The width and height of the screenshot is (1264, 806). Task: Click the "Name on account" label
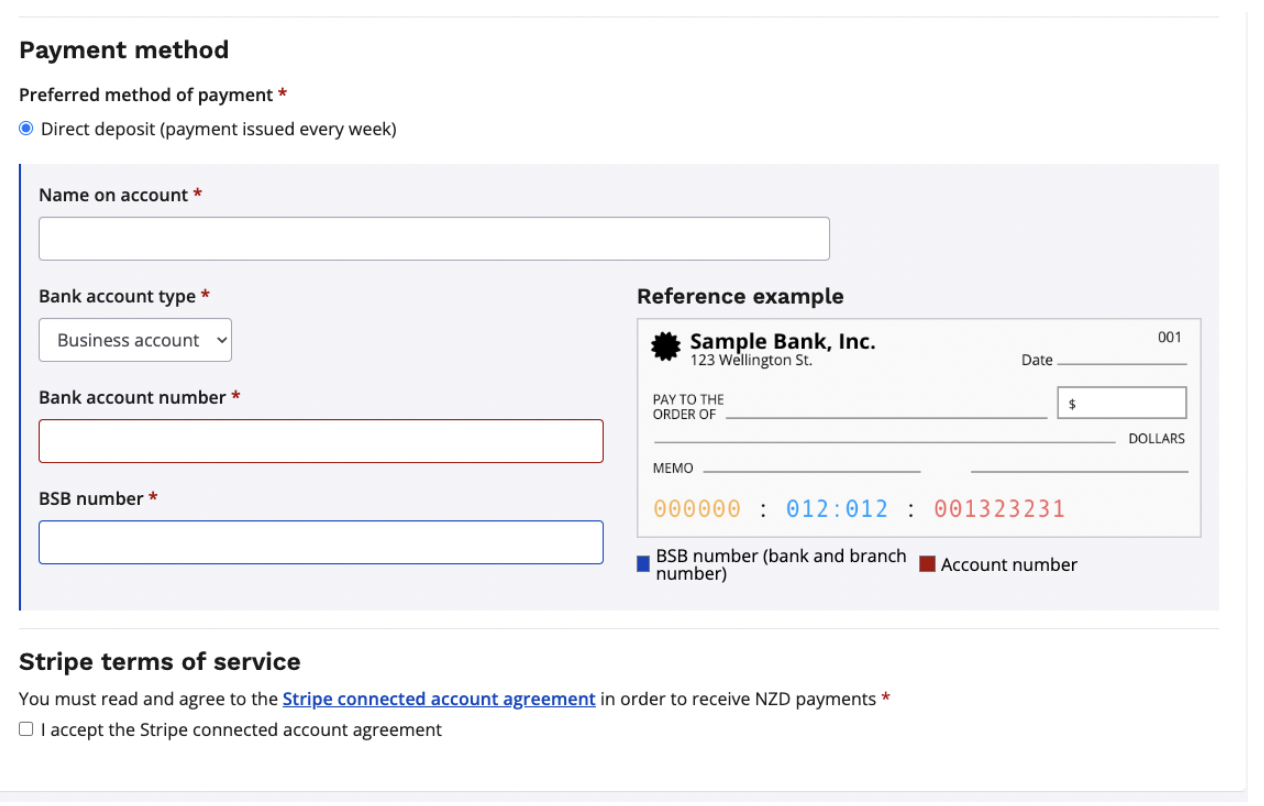point(113,195)
